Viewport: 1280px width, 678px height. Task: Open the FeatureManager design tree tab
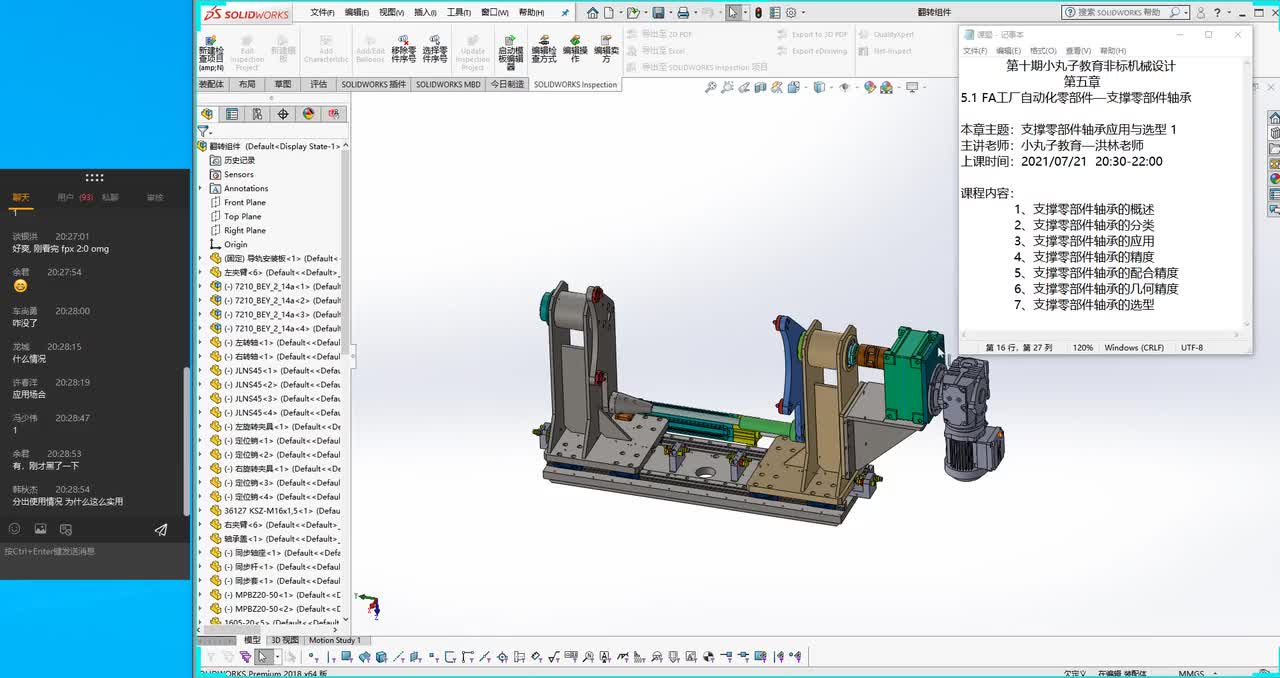pyautogui.click(x=207, y=114)
